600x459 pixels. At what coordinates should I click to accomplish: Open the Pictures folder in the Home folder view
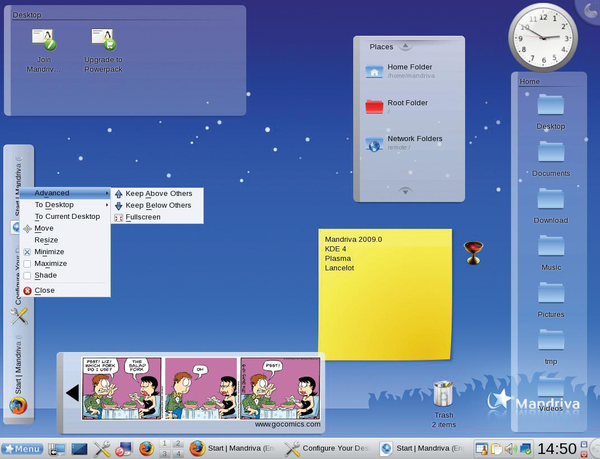pyautogui.click(x=551, y=300)
